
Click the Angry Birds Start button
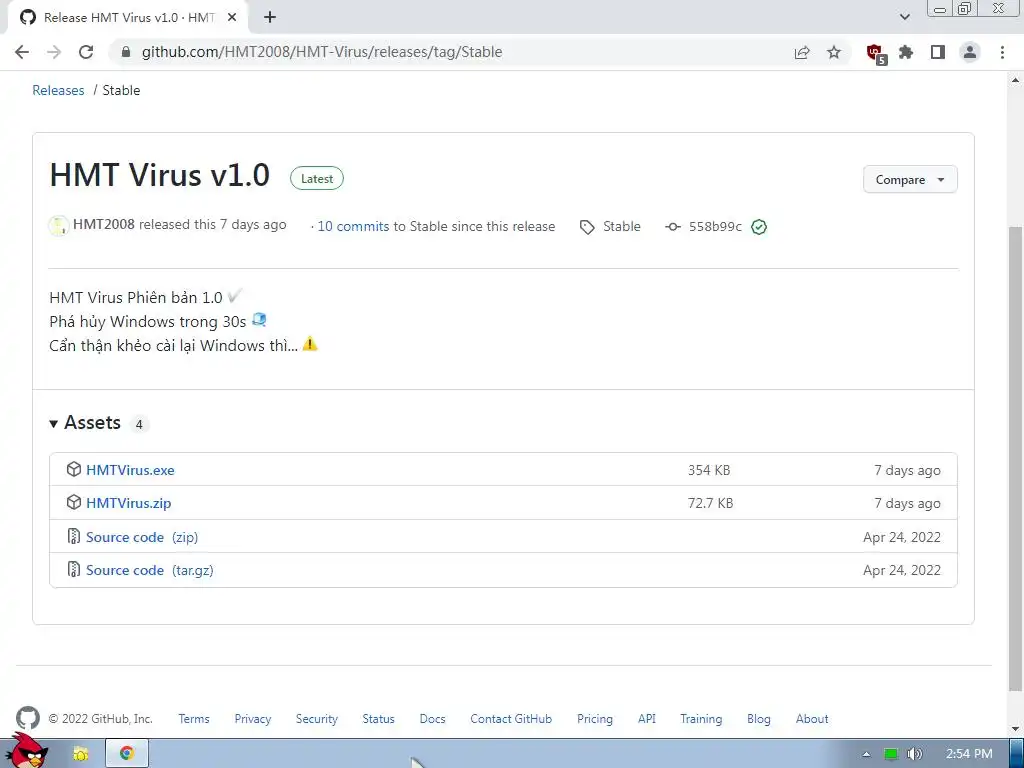tap(27, 751)
